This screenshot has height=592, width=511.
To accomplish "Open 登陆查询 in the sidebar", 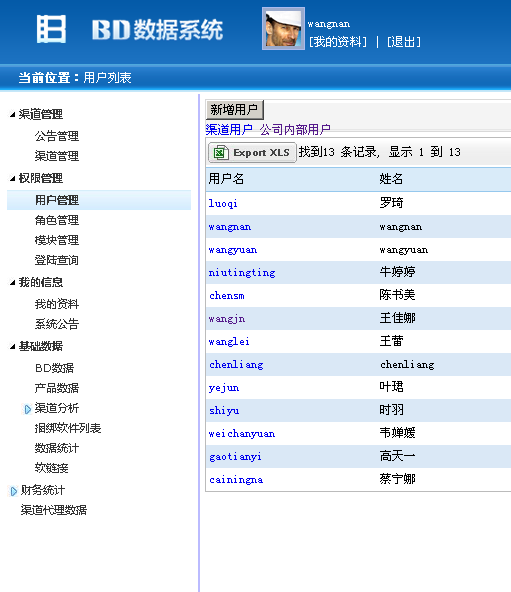I will click(57, 260).
